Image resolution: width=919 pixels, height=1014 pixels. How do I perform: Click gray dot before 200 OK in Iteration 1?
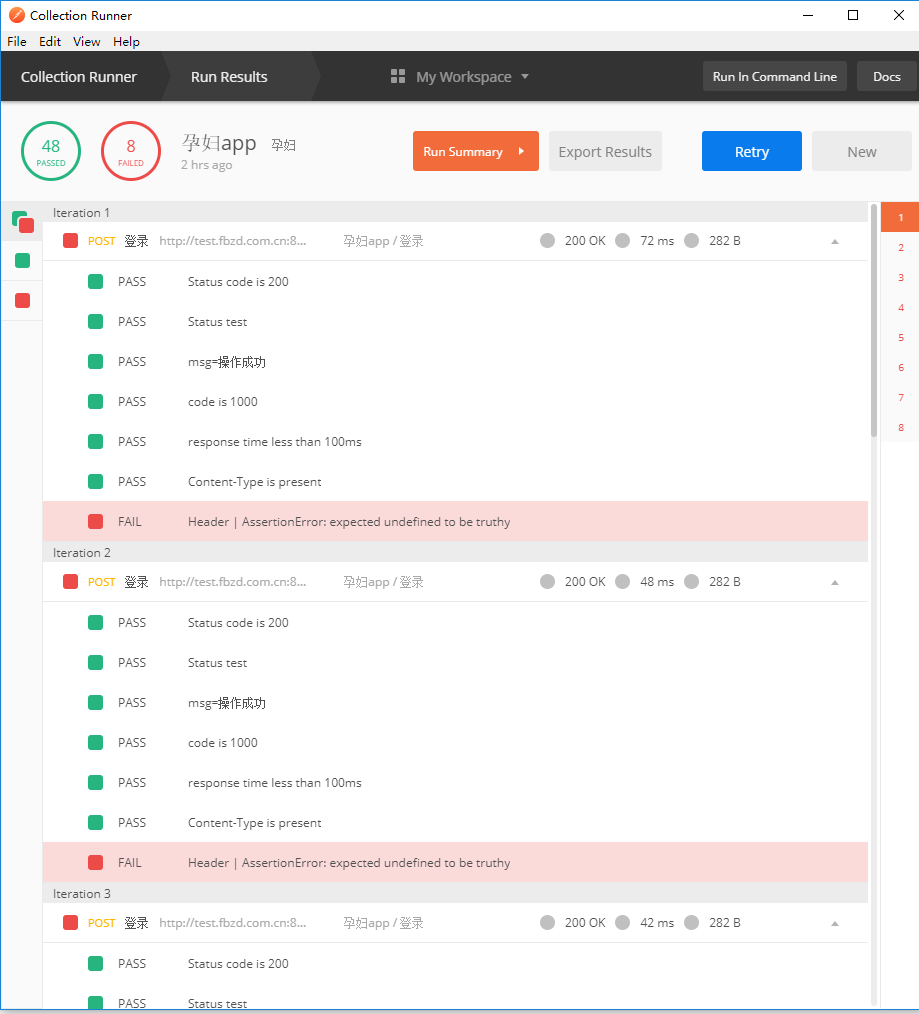click(548, 241)
